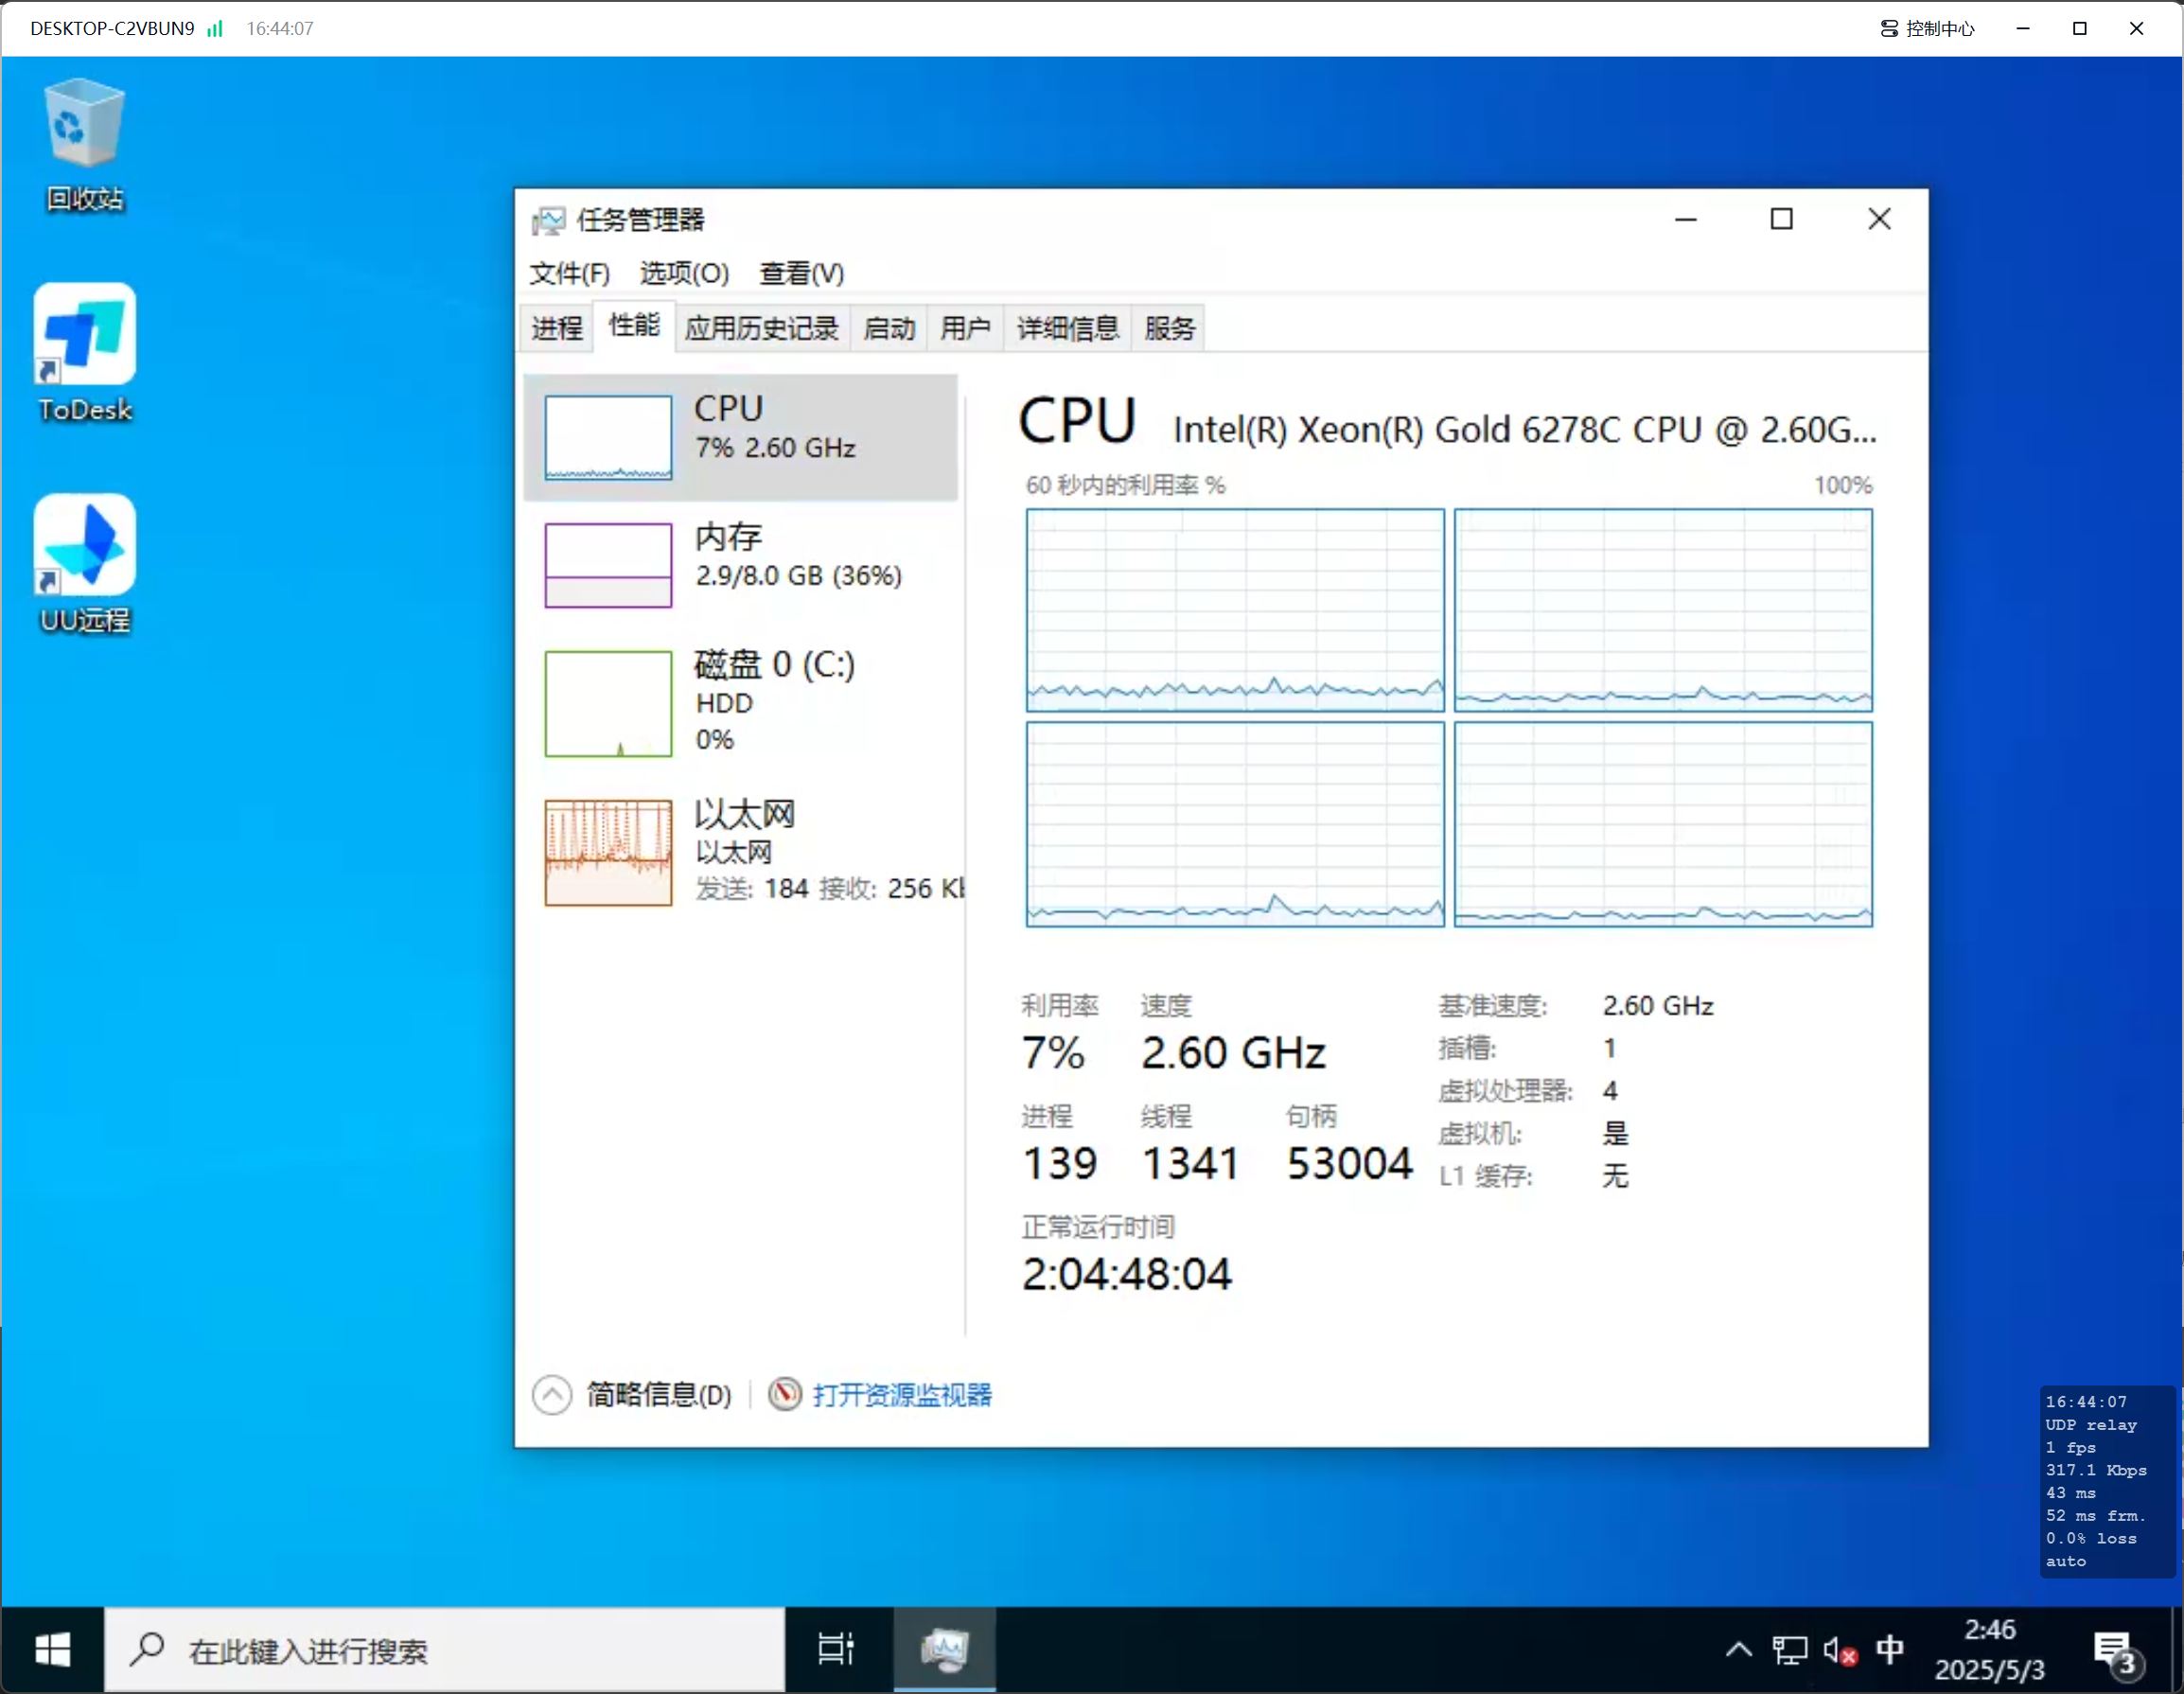Click the 控制中心 button
The height and width of the screenshot is (1694, 2184).
pos(1927,28)
